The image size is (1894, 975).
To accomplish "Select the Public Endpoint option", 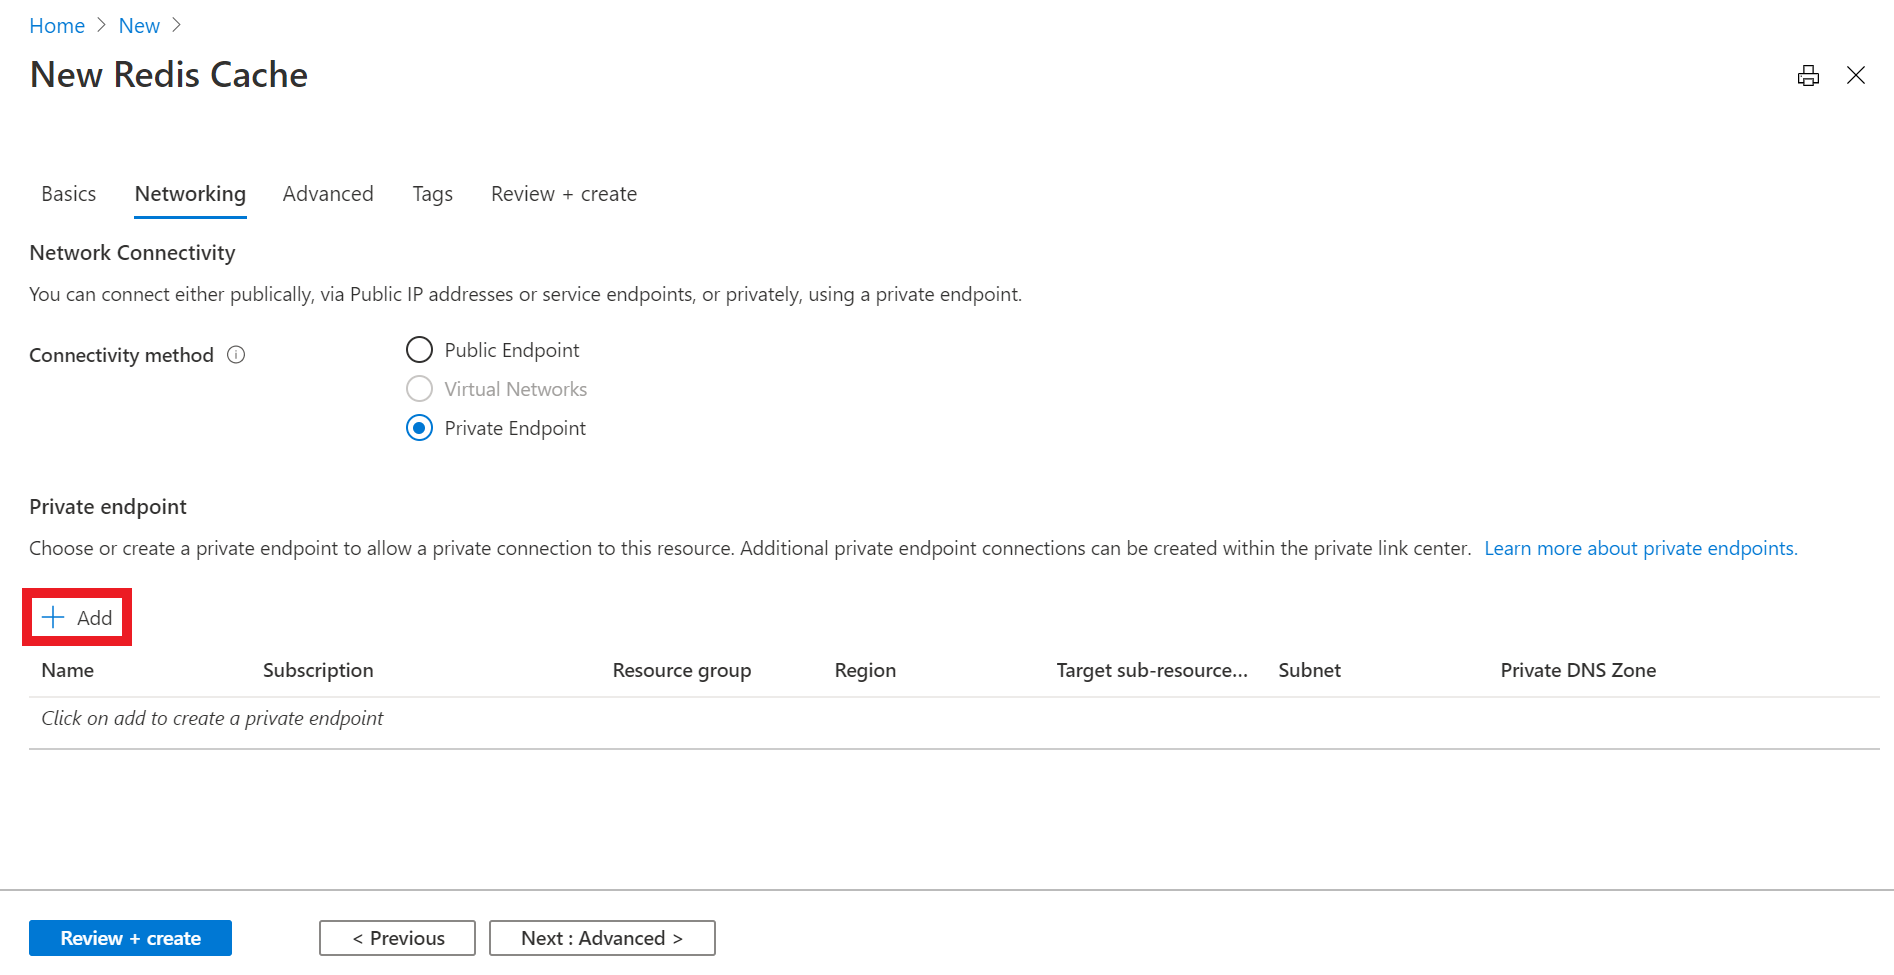I will (419, 349).
